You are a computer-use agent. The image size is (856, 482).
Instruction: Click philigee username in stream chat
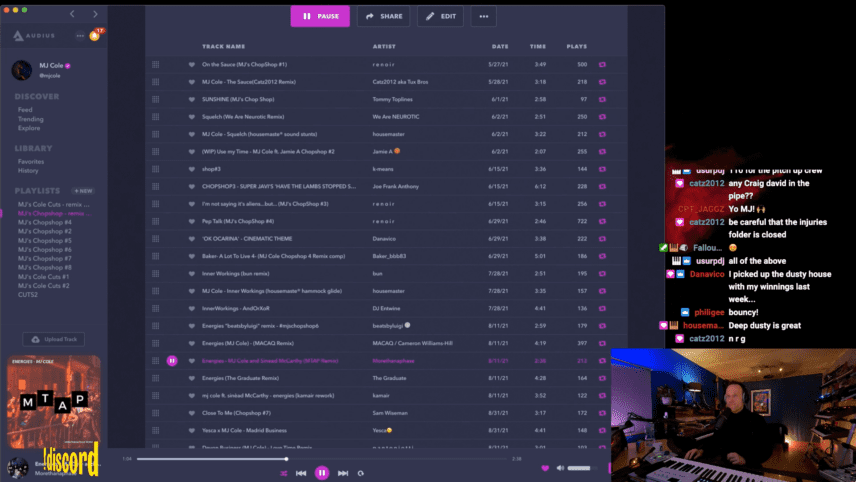(x=709, y=312)
